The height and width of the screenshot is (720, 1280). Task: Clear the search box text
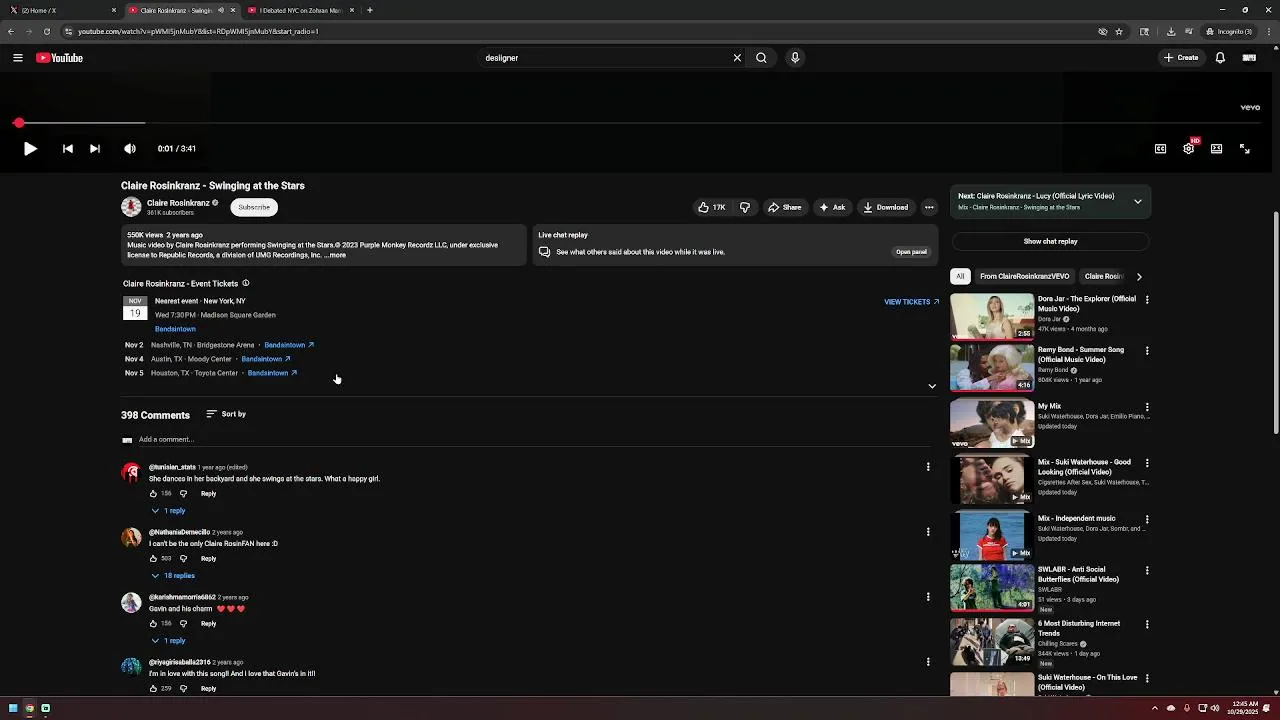pos(737,58)
